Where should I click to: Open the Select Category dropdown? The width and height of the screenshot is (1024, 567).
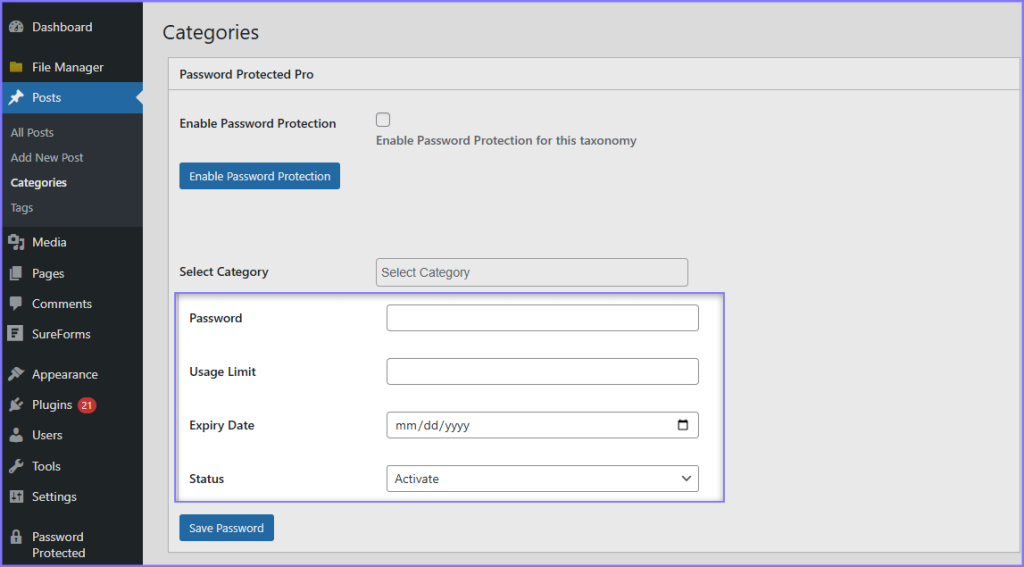click(x=531, y=272)
